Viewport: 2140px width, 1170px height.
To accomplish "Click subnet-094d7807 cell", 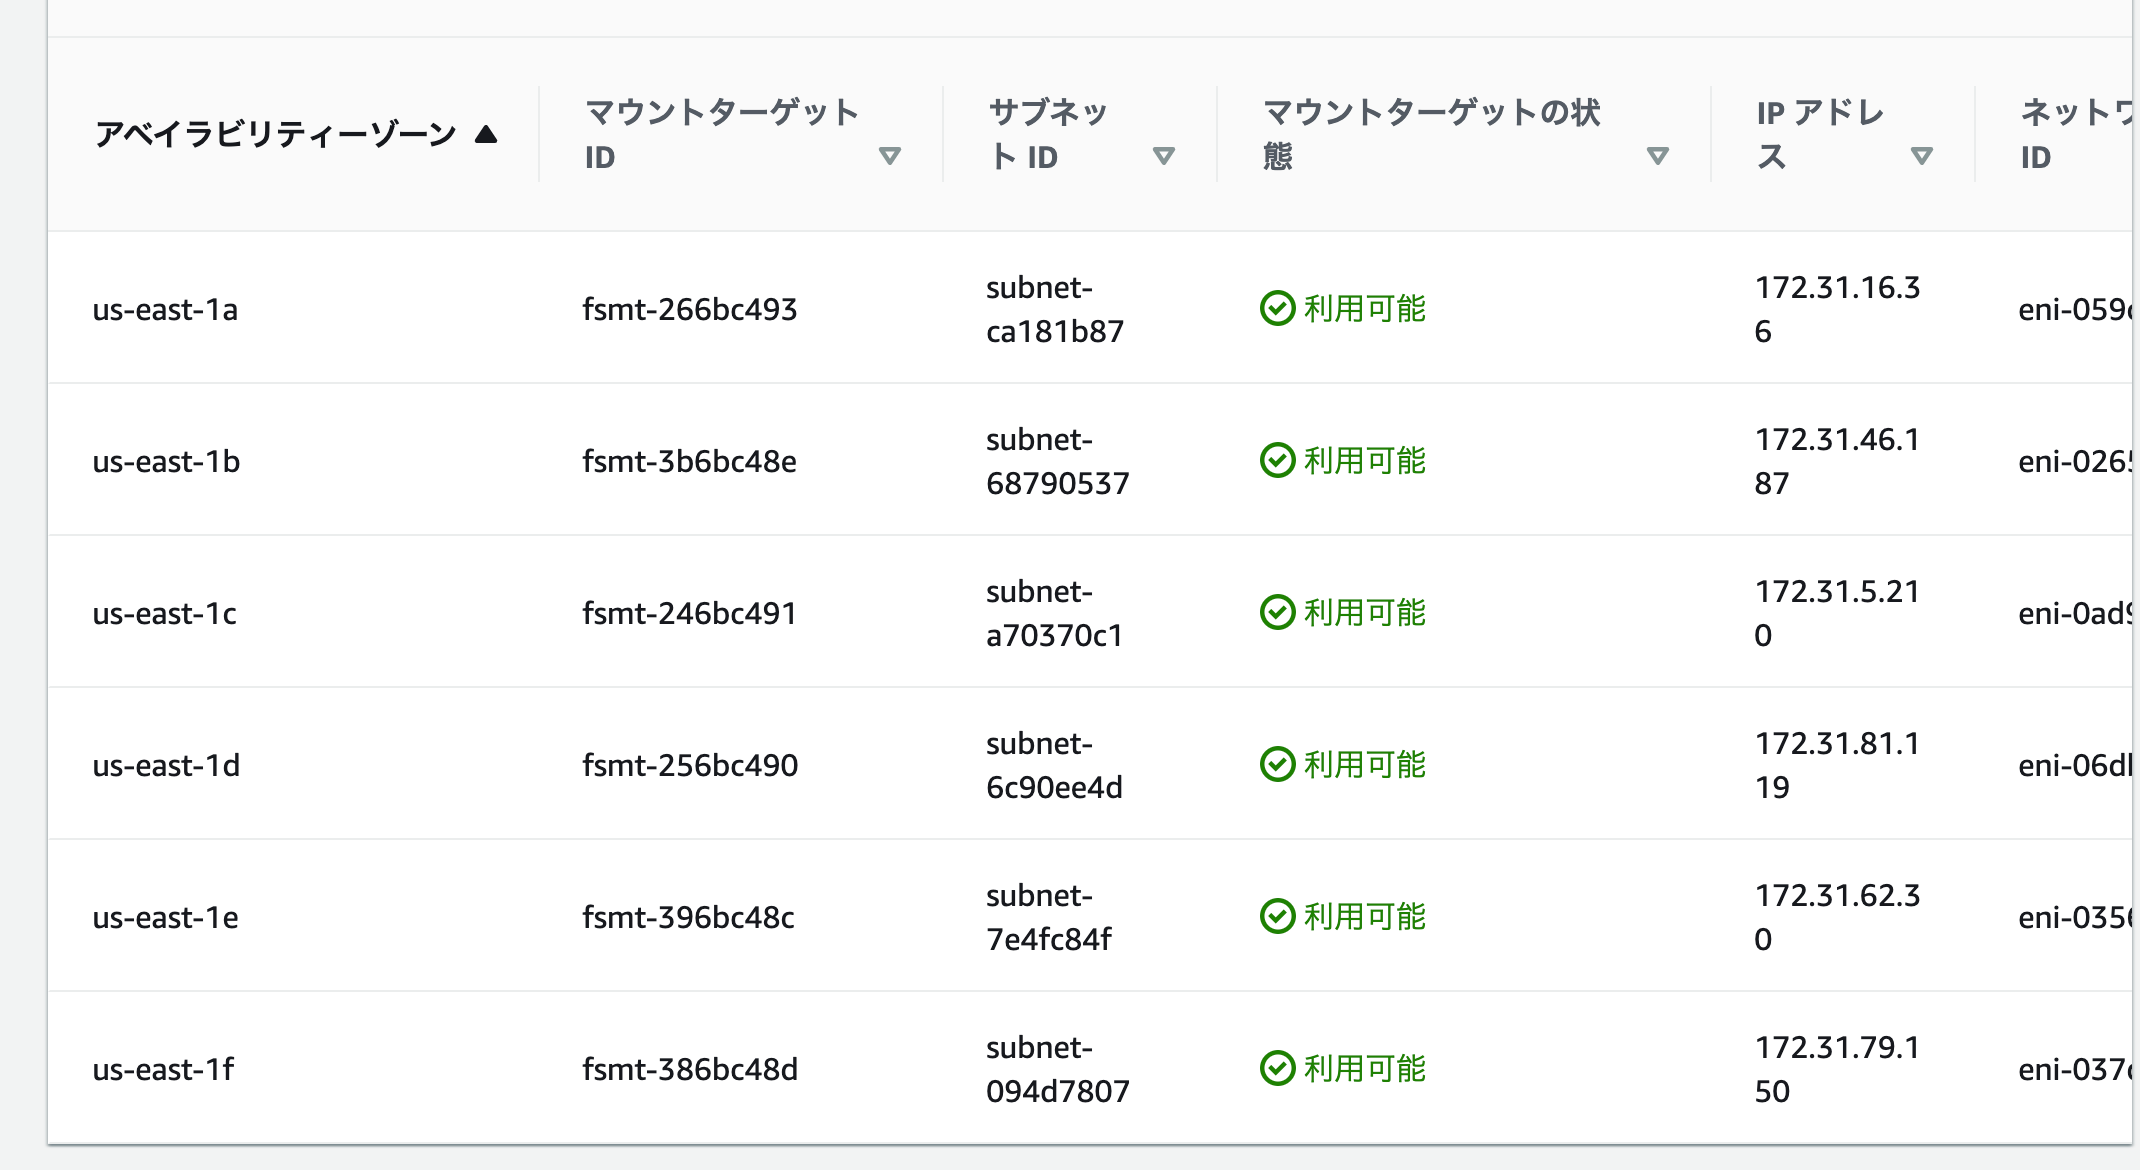I will click(1058, 1070).
